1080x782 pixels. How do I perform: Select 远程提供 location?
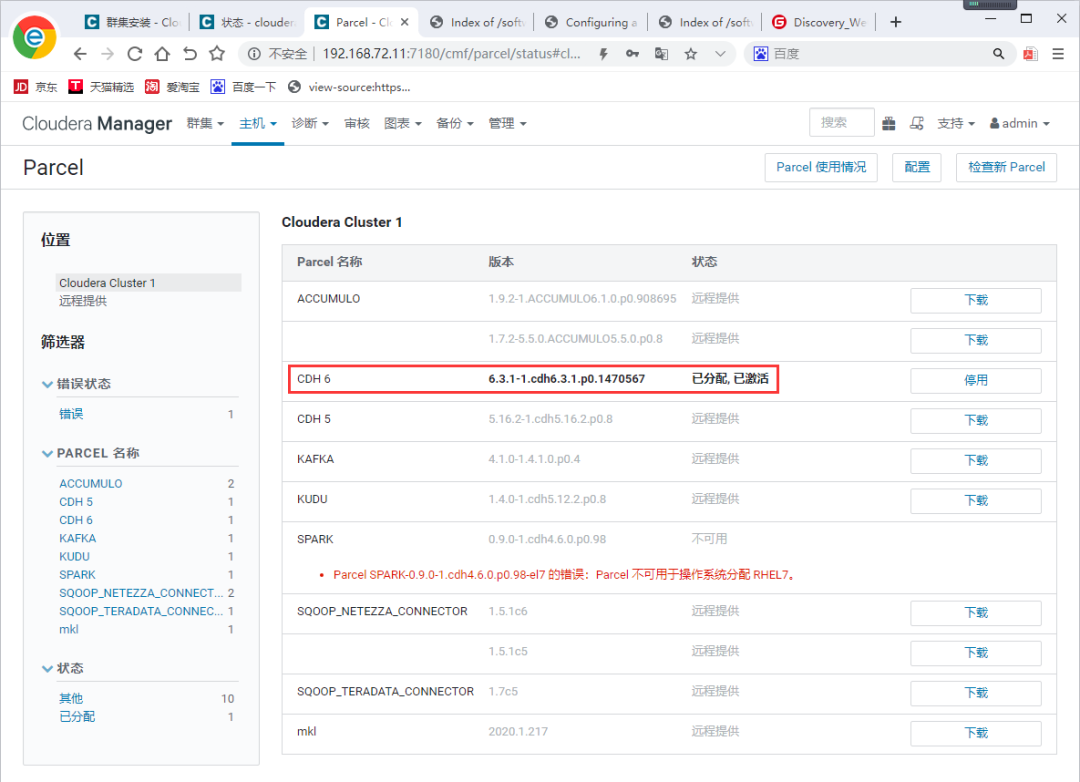[83, 301]
